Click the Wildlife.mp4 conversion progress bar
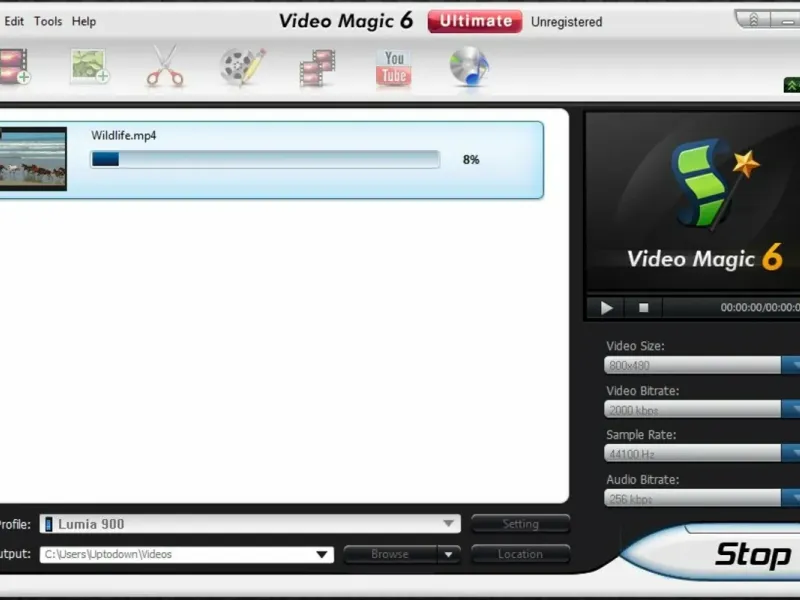The height and width of the screenshot is (600, 800). click(265, 159)
